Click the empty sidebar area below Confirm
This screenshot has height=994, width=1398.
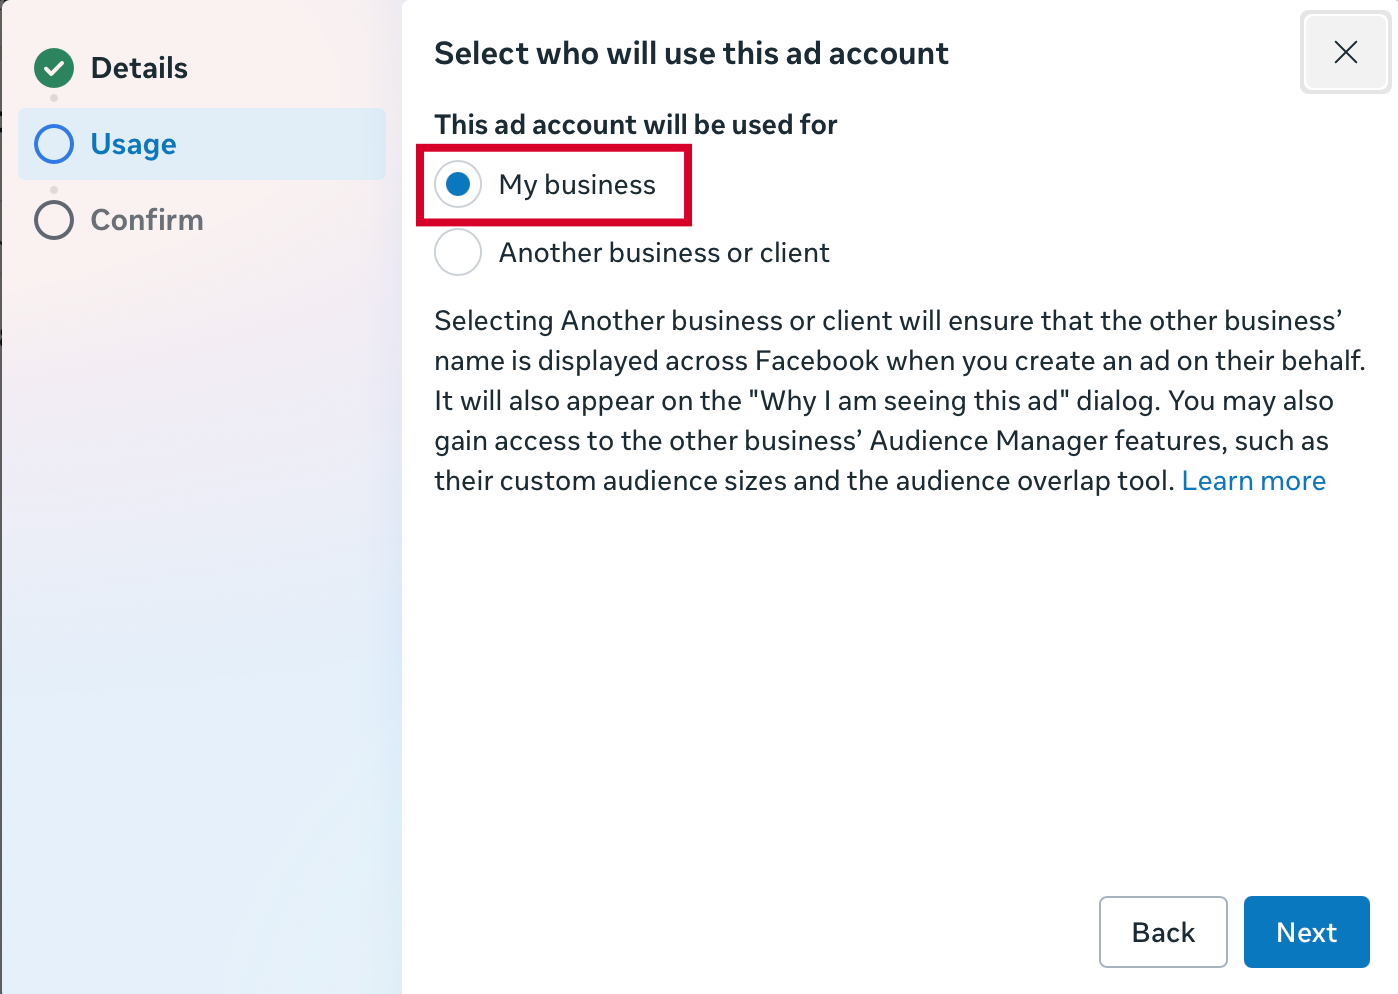200,600
